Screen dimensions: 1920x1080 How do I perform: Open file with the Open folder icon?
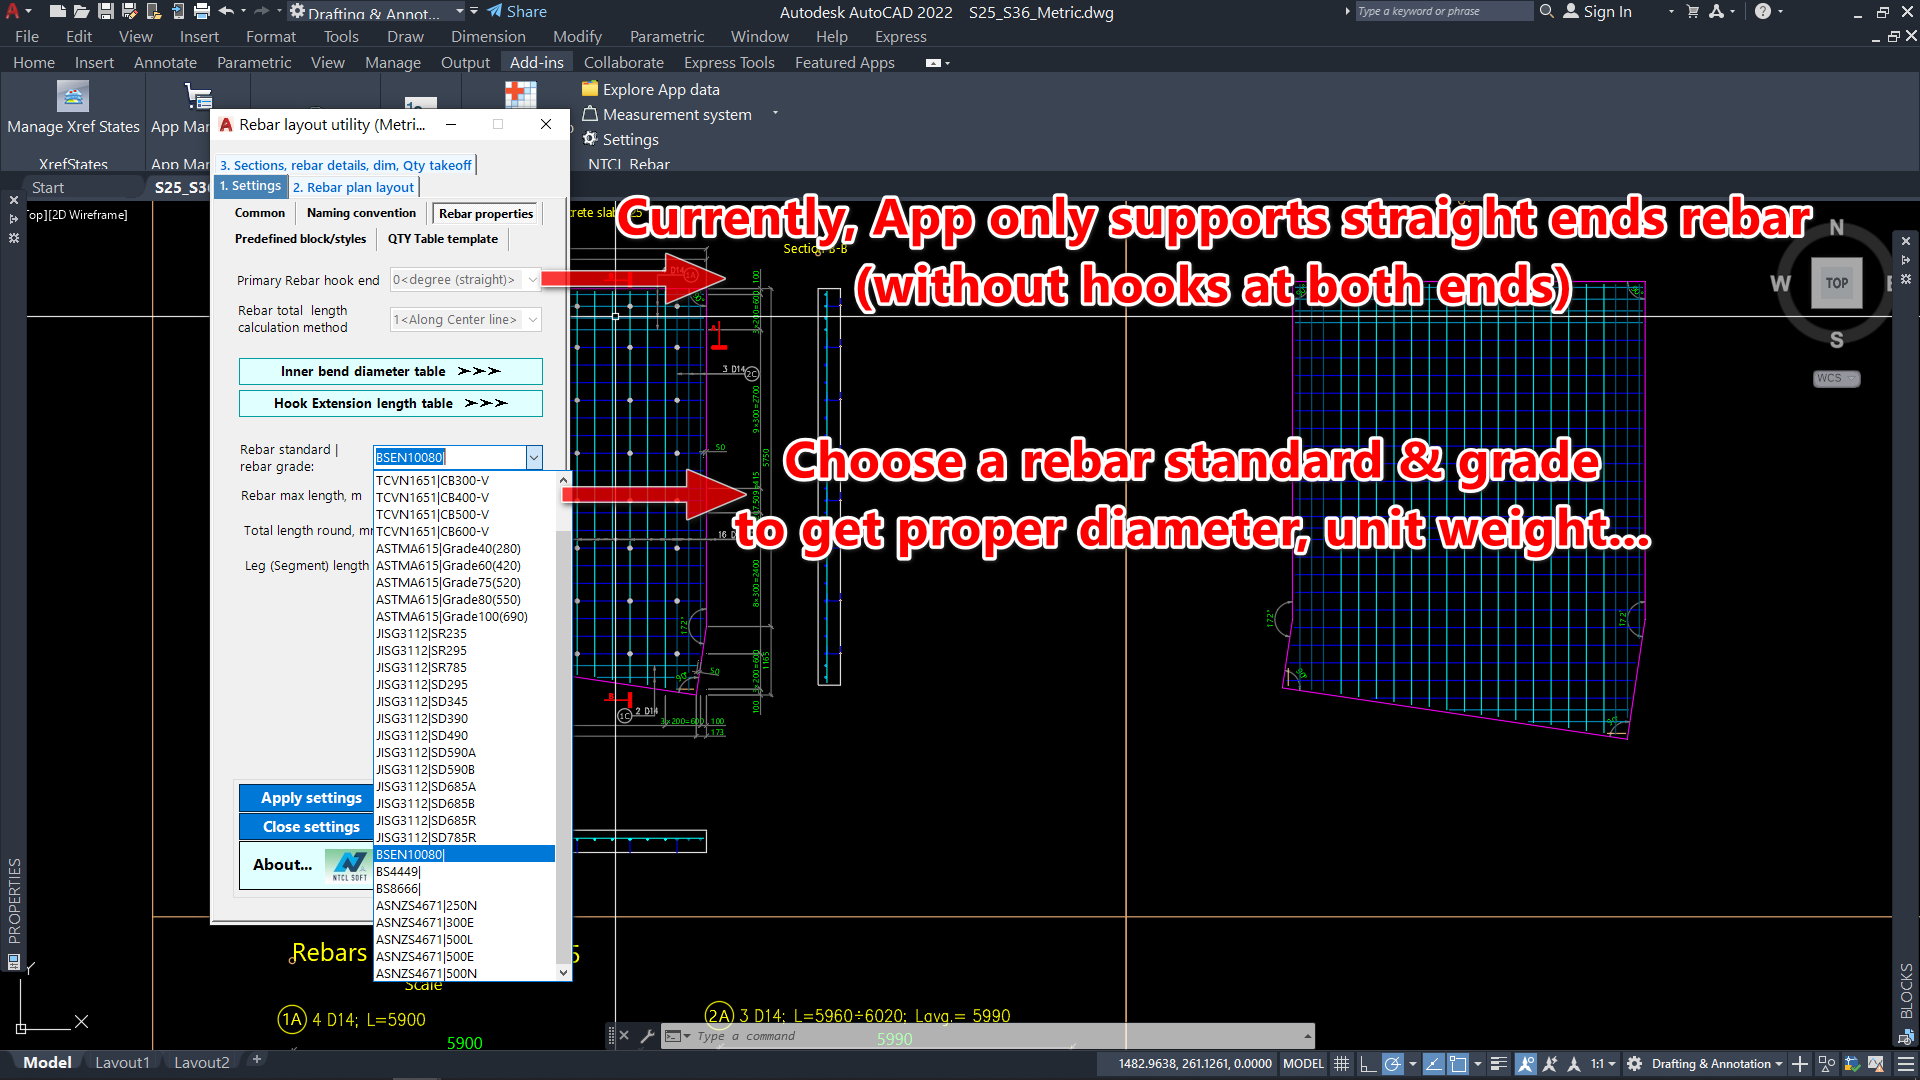coord(81,12)
